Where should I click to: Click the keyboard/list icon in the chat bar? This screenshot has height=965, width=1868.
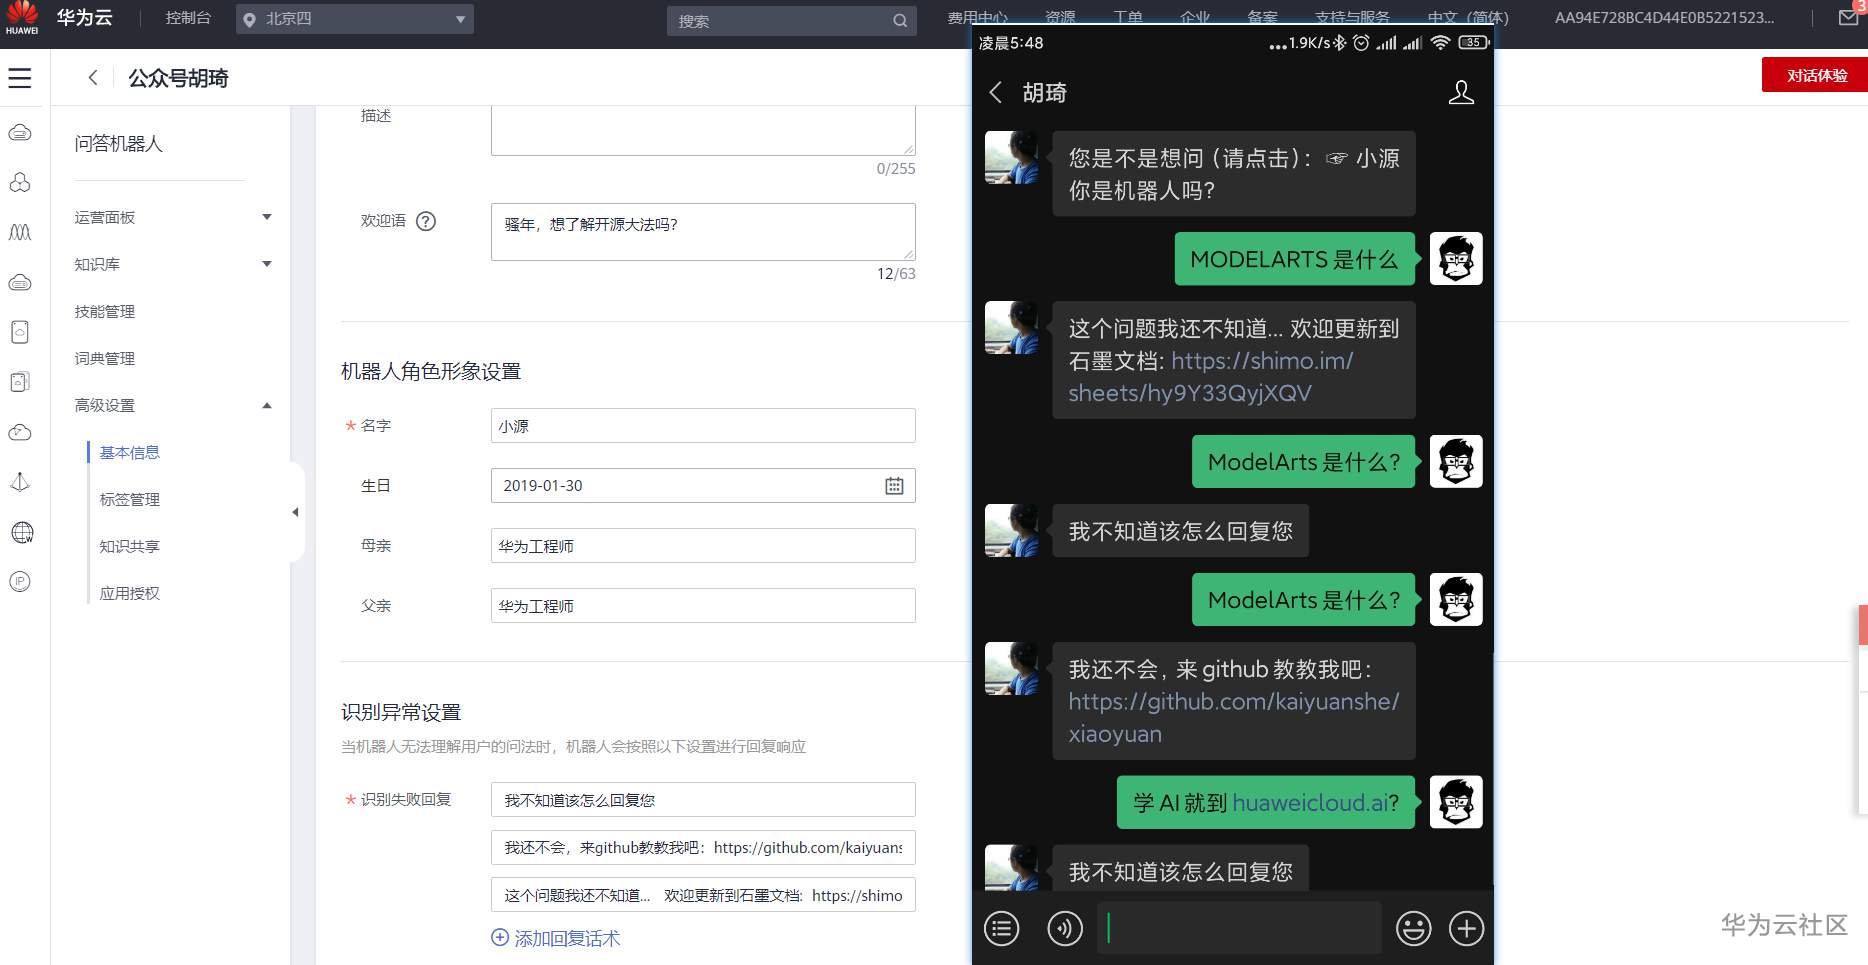(1001, 928)
